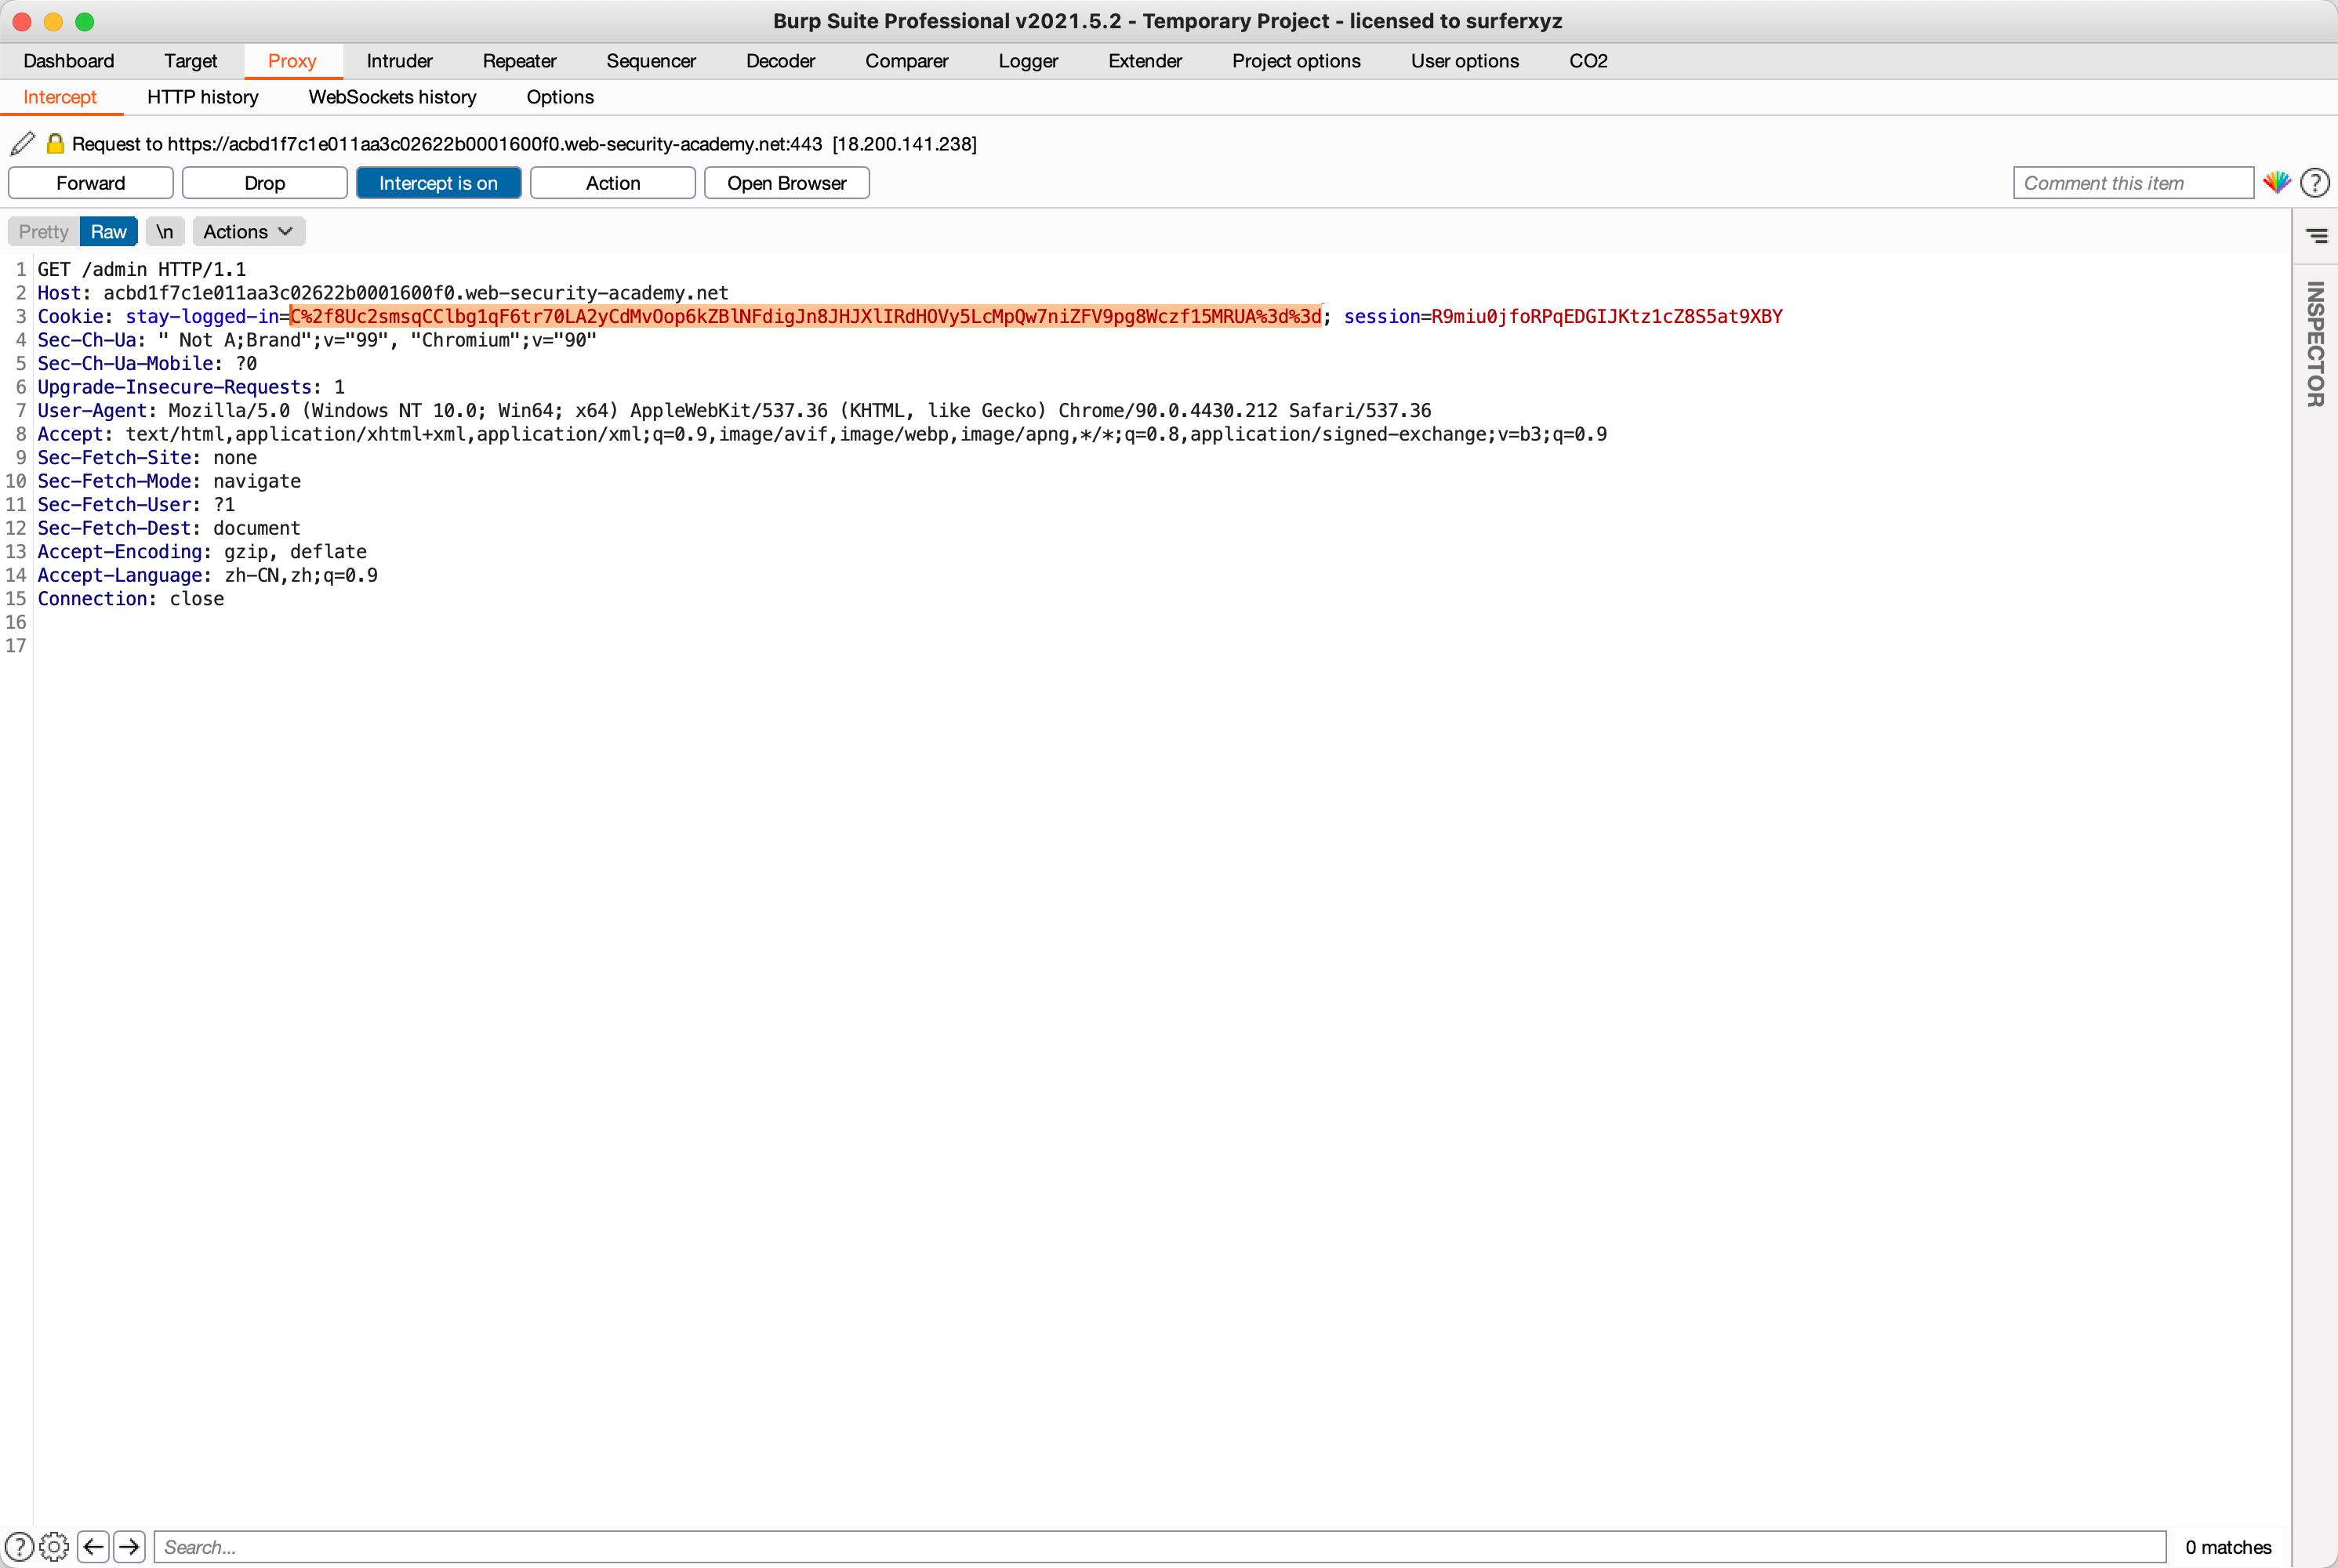Click the Search input field
This screenshot has width=2338, height=1568.
(x=1160, y=1546)
